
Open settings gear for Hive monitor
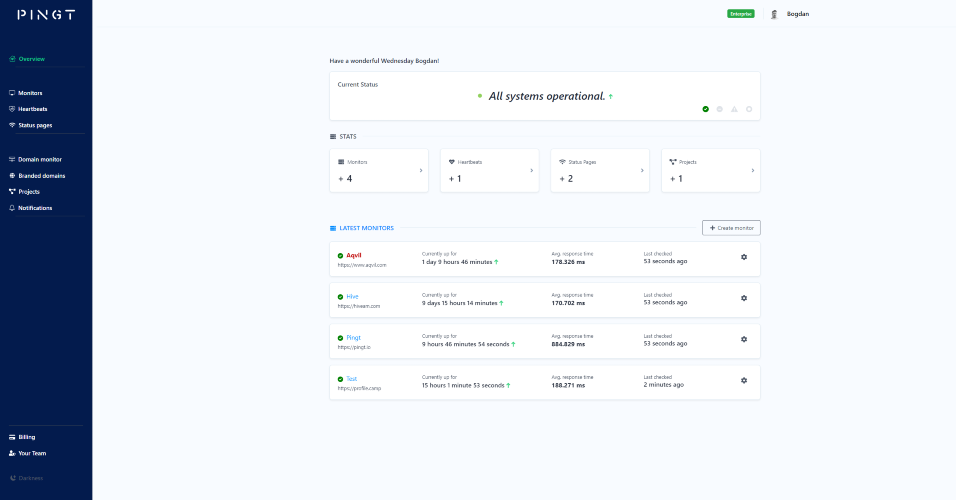744,298
